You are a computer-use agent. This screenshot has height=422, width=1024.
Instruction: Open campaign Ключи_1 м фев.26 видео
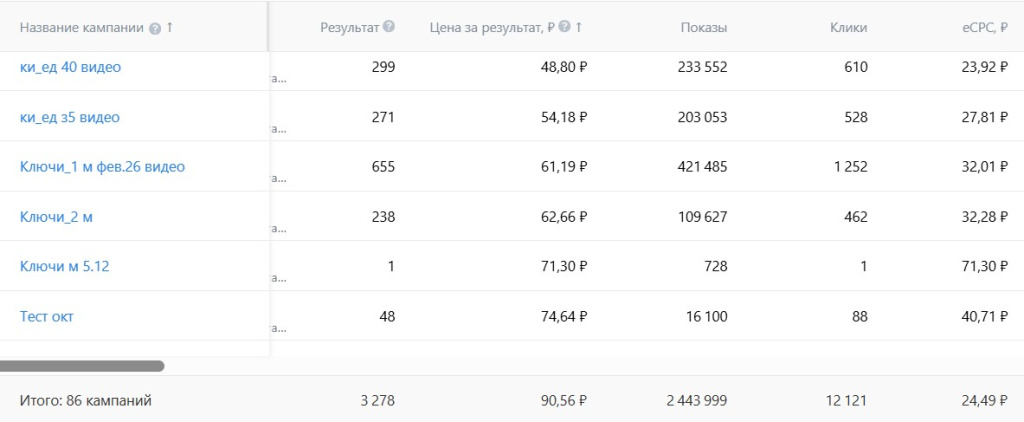tap(103, 167)
